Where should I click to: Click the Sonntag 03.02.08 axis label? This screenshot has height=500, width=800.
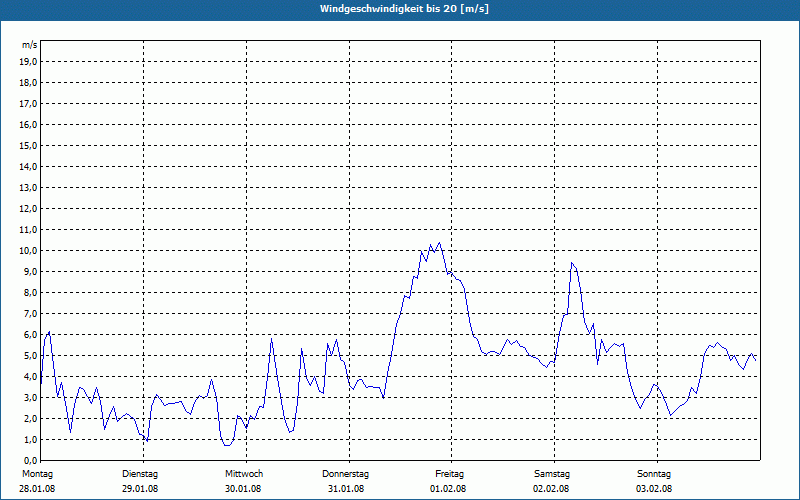[x=654, y=481]
